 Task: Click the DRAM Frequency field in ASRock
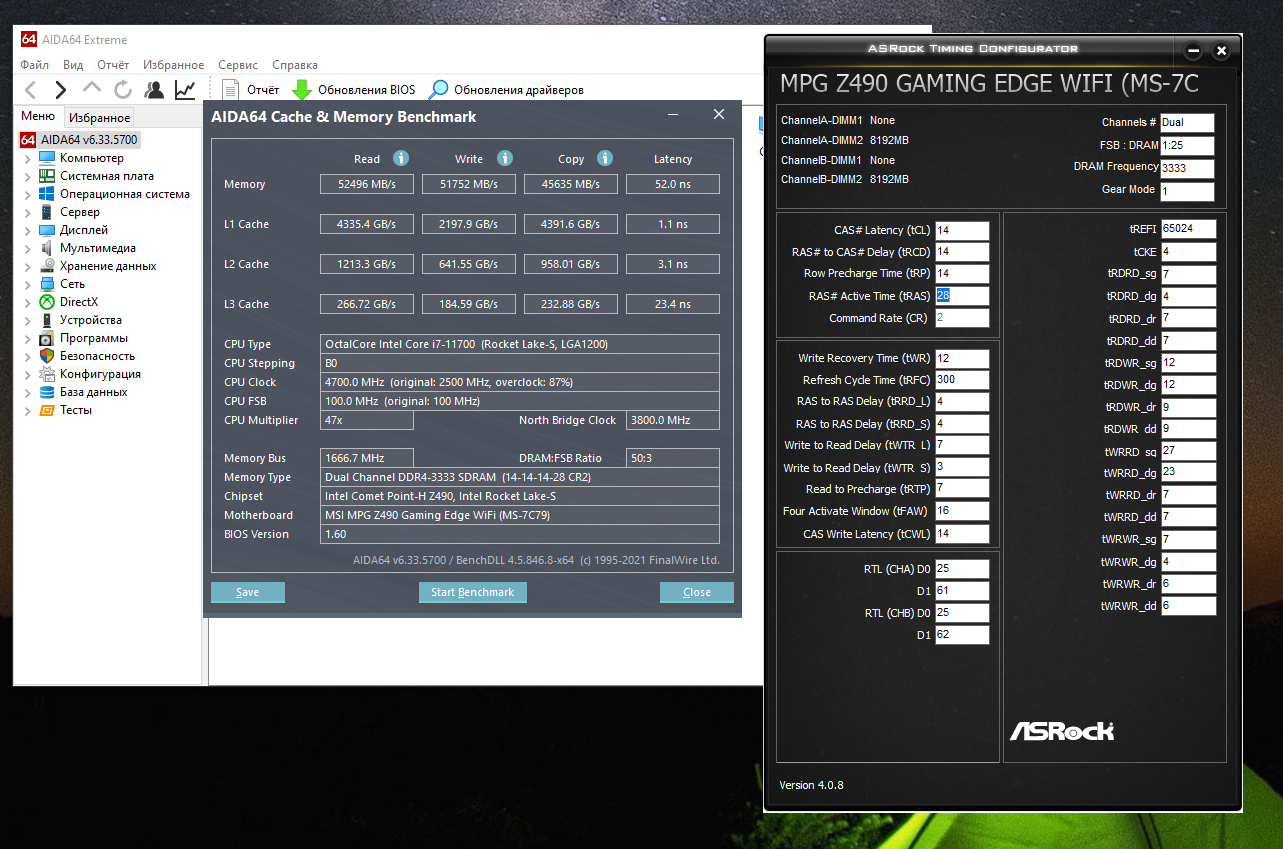pyautogui.click(x=1188, y=168)
